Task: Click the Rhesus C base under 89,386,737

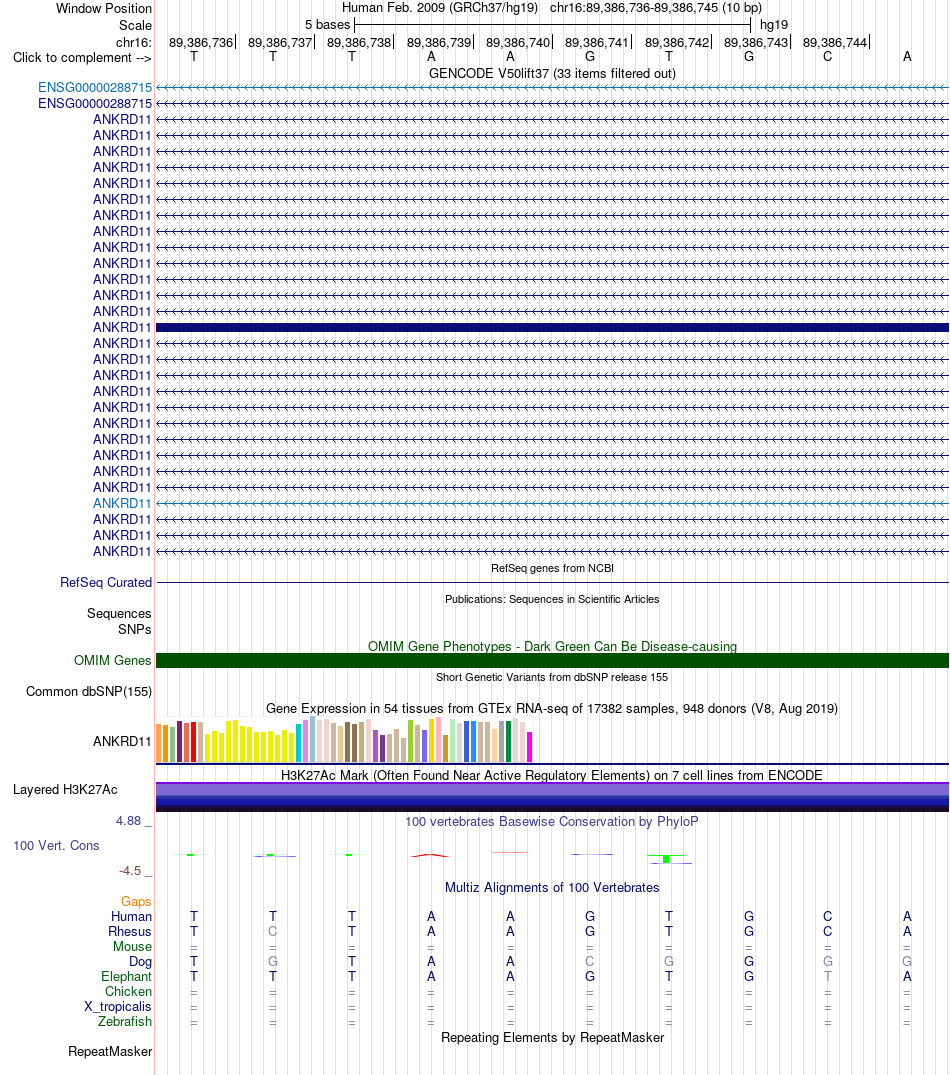Action: click(273, 932)
